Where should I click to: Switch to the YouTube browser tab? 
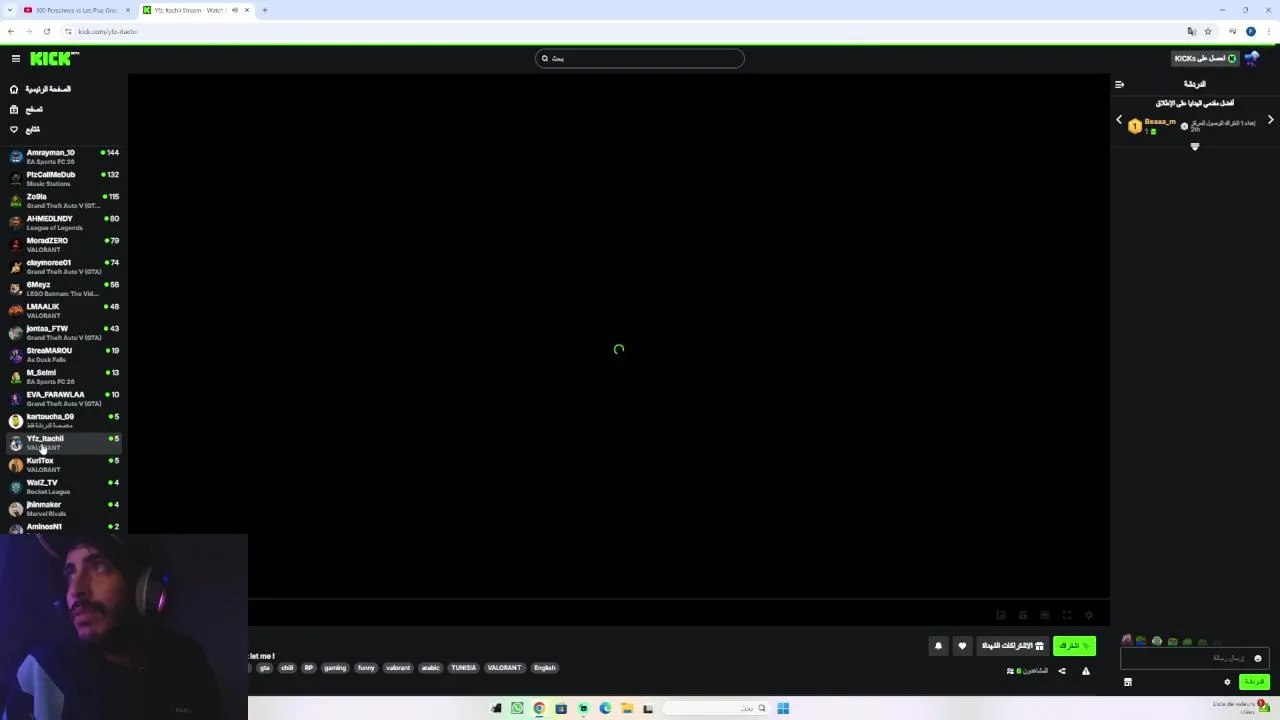point(76,10)
